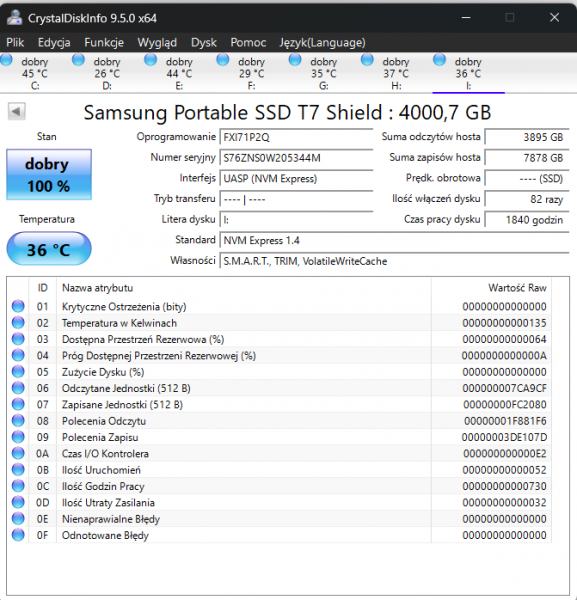Click status orb for Polecenia Odczytu row
The width and height of the screenshot is (577, 600).
18,421
